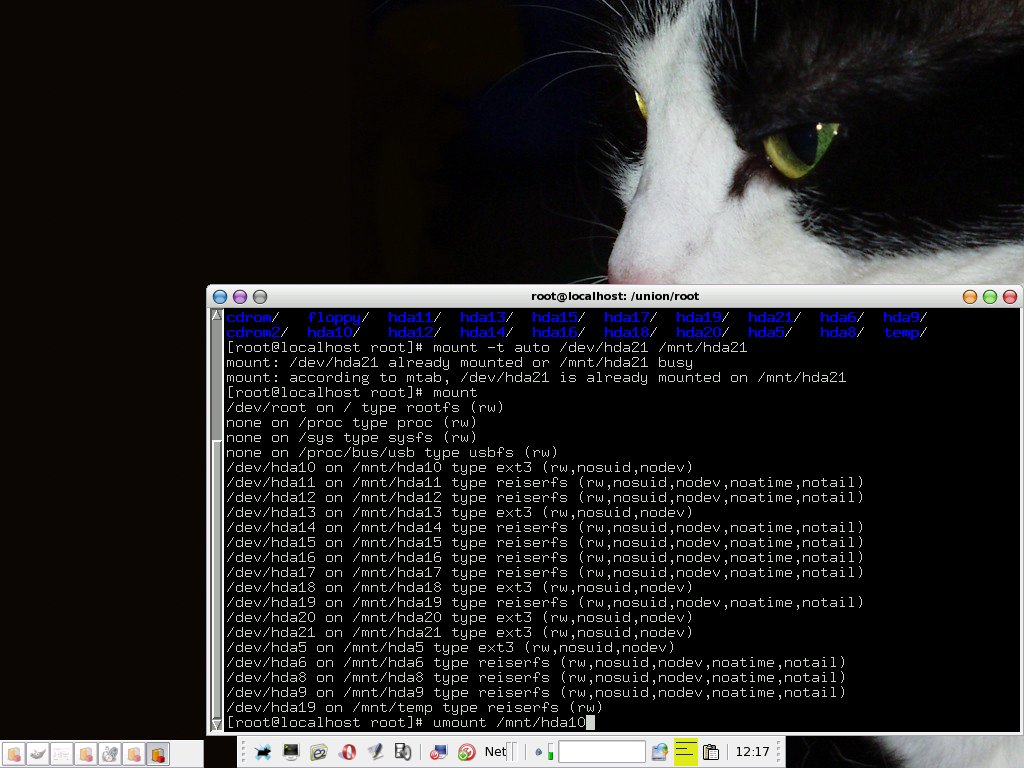Click the 12:17 panel clock
The image size is (1024, 768).
(752, 752)
